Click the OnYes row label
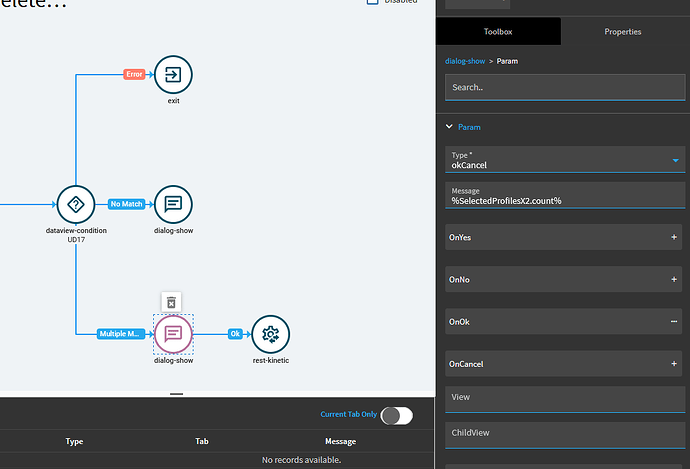This screenshot has width=690, height=469. pos(460,237)
